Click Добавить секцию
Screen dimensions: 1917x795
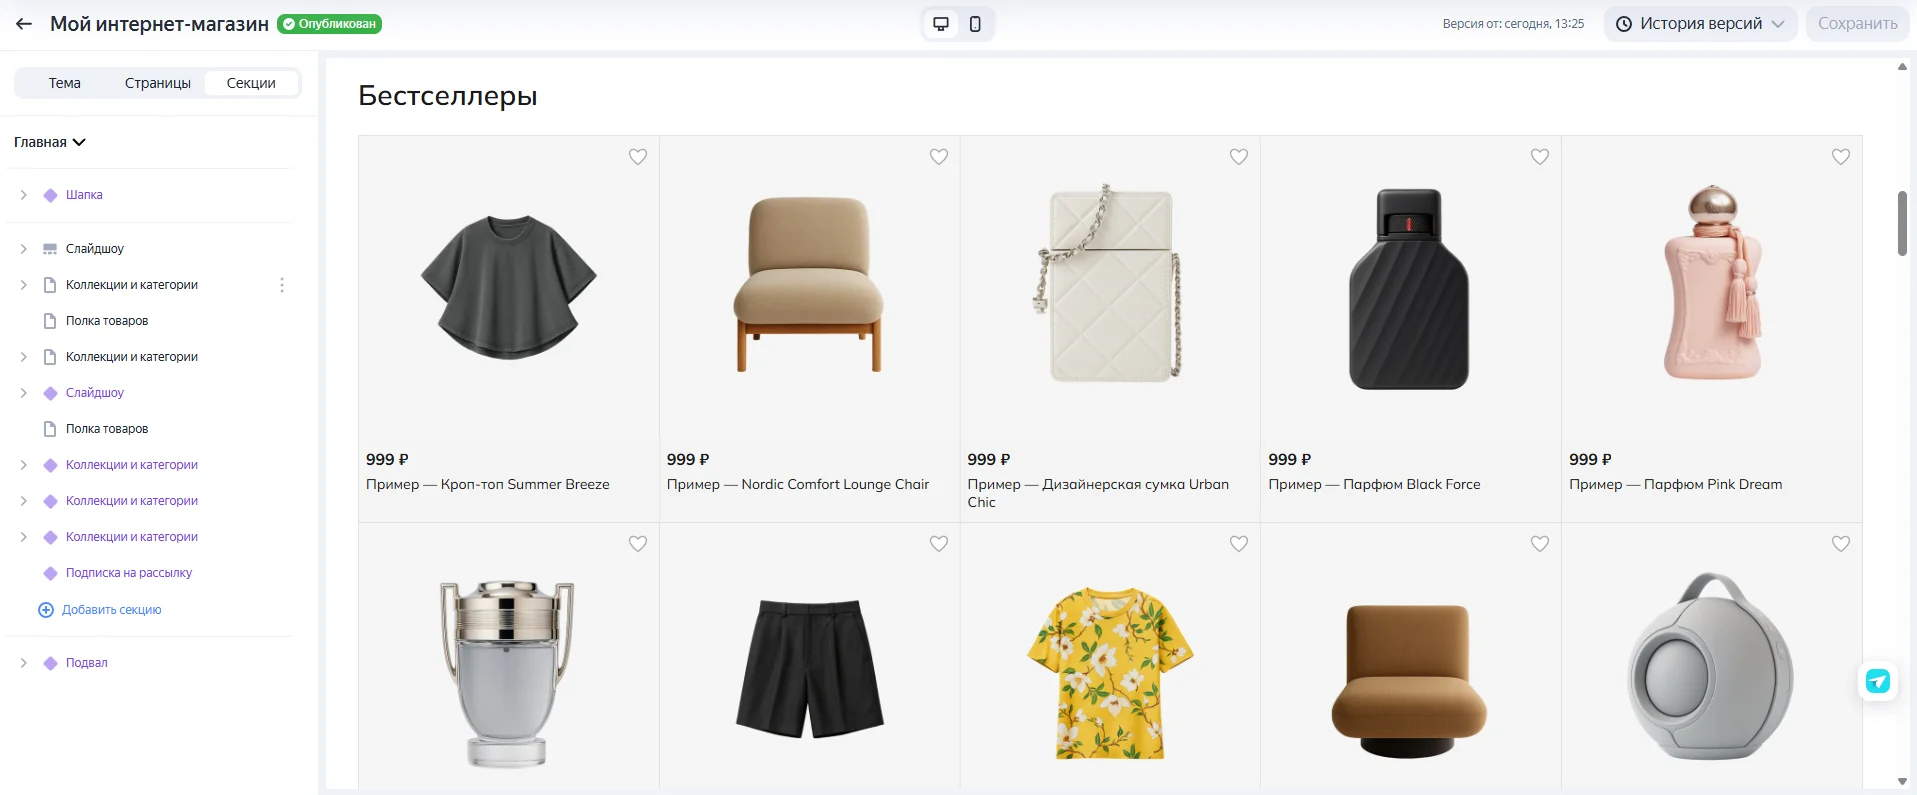(x=100, y=610)
